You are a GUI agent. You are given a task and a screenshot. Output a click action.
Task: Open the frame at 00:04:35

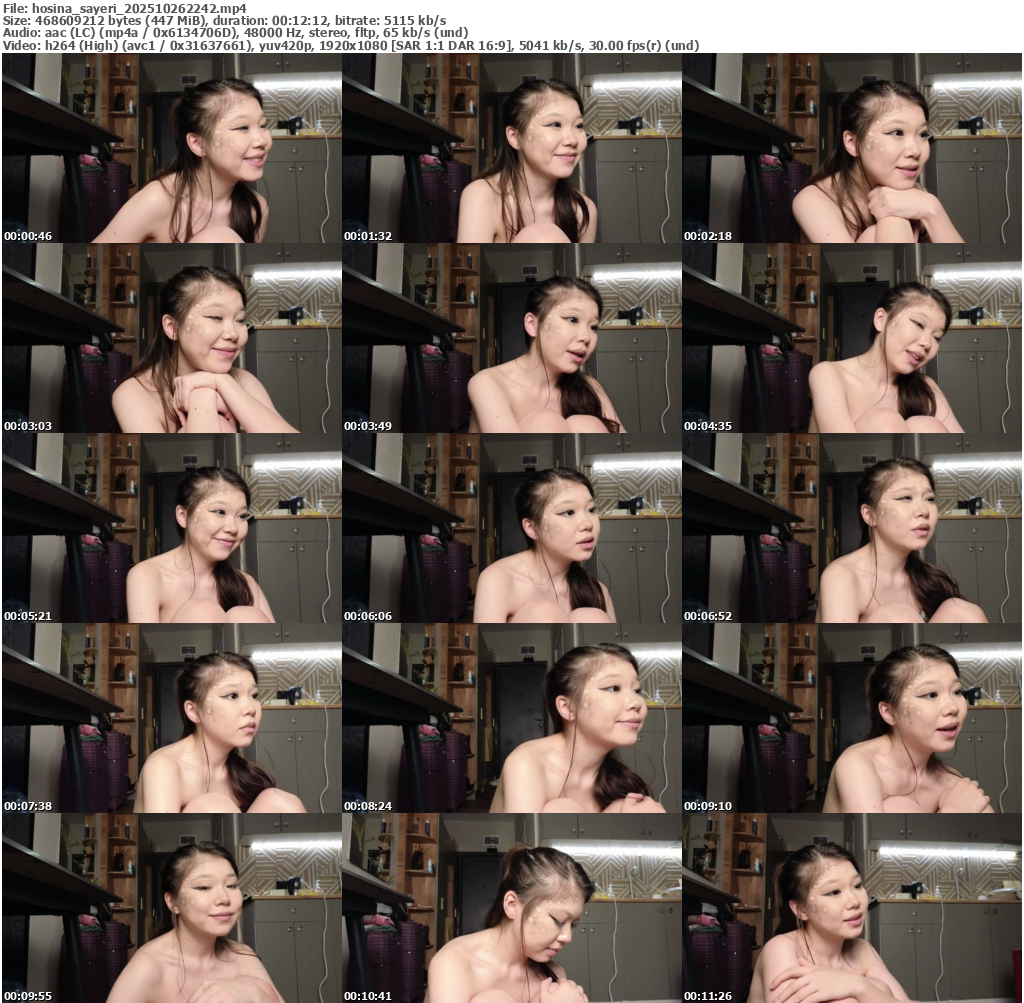click(x=852, y=338)
